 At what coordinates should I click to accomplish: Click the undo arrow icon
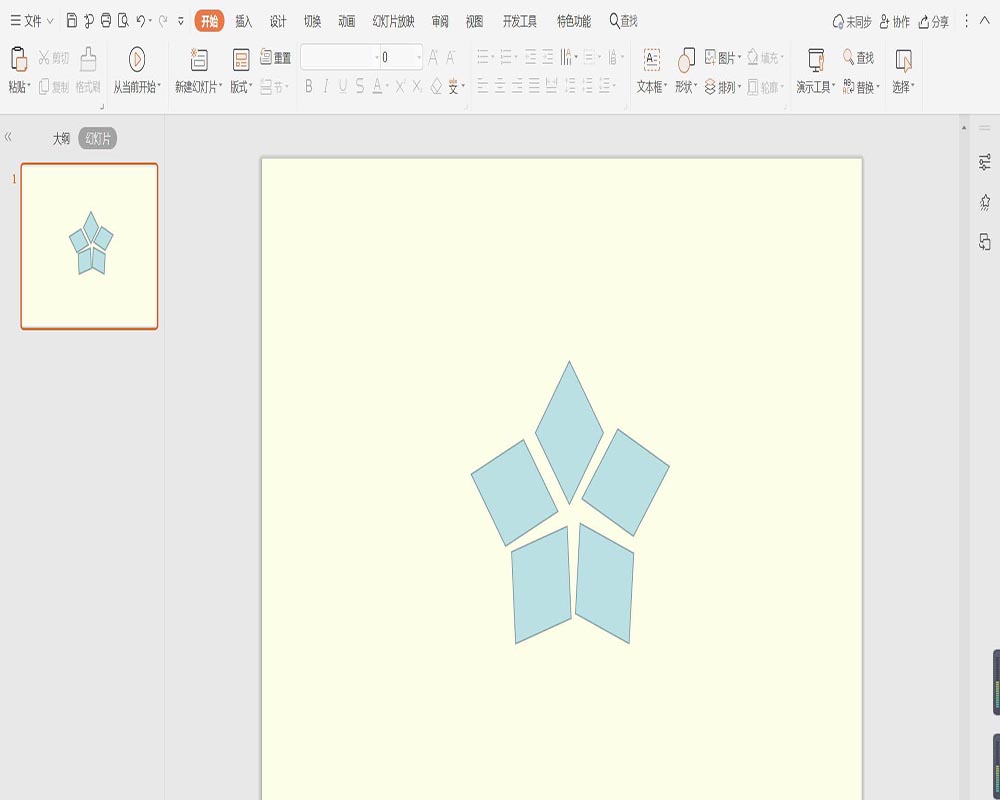(x=141, y=21)
